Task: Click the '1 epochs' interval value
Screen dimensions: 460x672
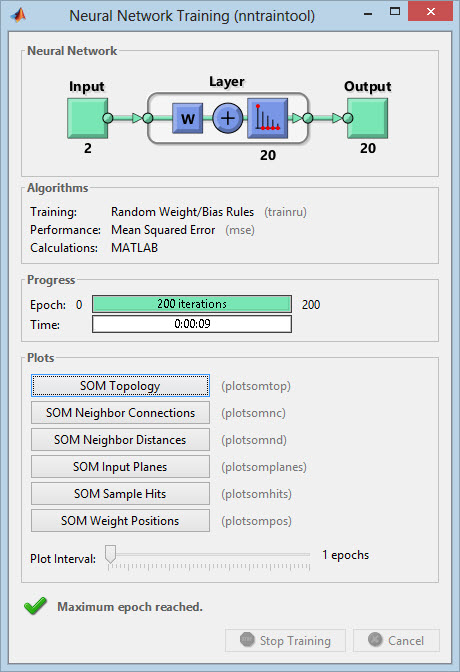Action: [x=346, y=555]
